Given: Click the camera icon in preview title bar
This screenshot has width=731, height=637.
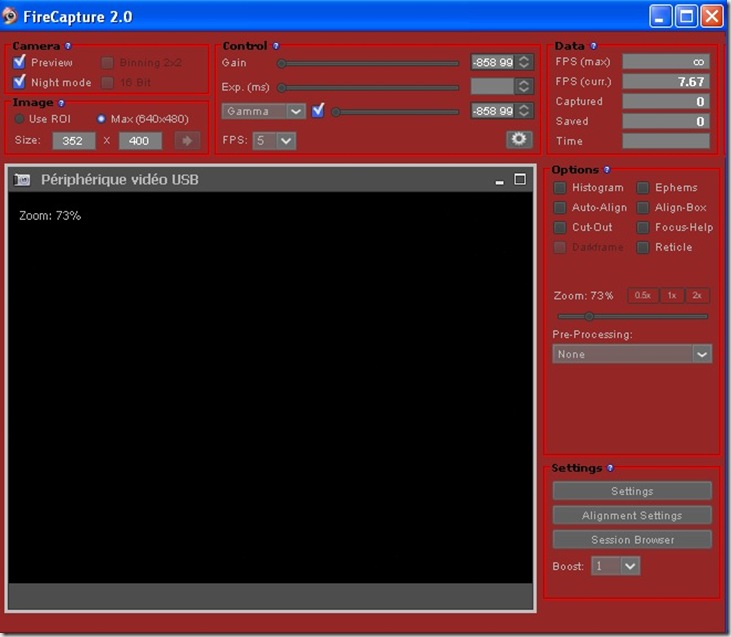Looking at the screenshot, I should click(x=22, y=180).
